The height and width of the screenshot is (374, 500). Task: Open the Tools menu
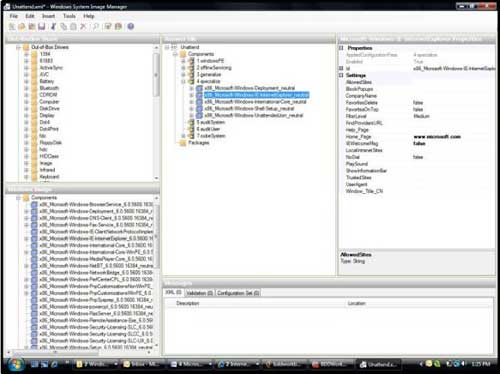click(x=69, y=16)
